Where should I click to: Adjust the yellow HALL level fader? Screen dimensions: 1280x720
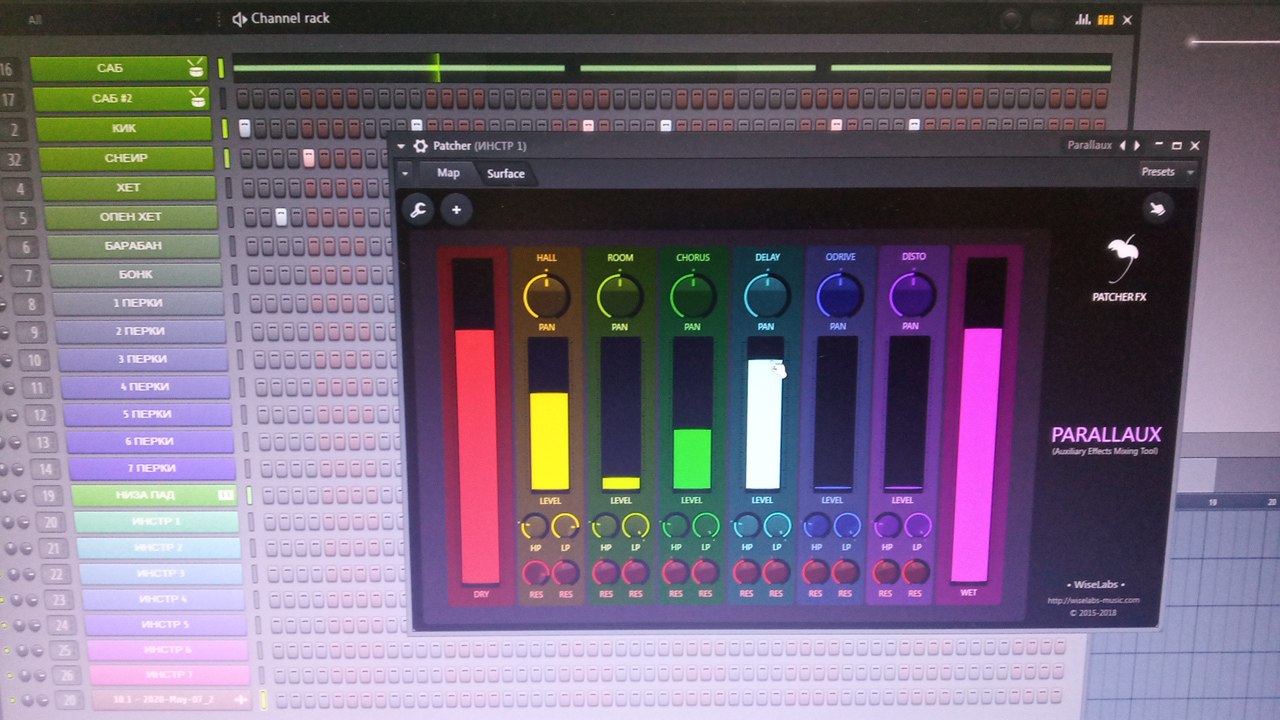pos(548,414)
